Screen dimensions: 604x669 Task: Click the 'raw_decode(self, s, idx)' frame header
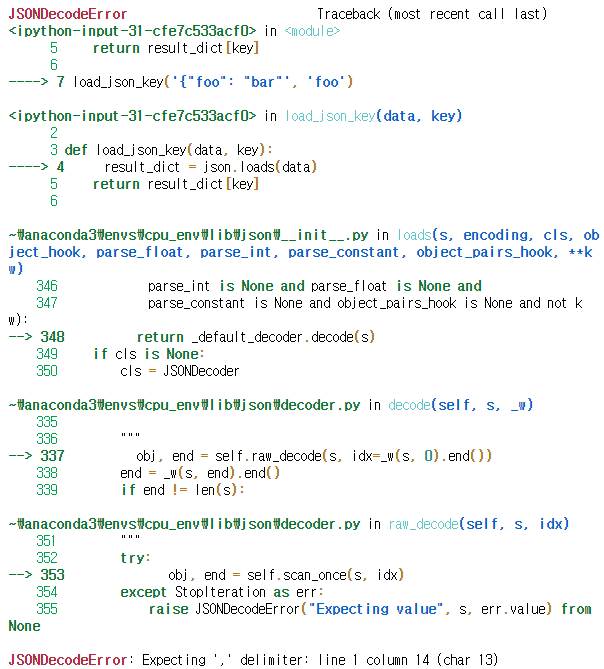479,524
